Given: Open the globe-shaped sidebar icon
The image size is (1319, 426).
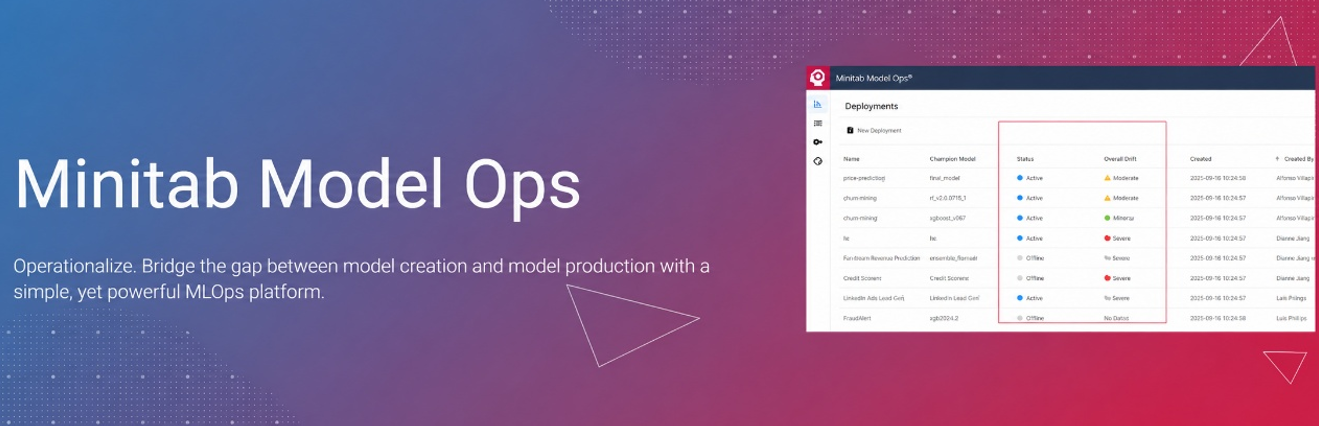Looking at the screenshot, I should pyautogui.click(x=817, y=161).
